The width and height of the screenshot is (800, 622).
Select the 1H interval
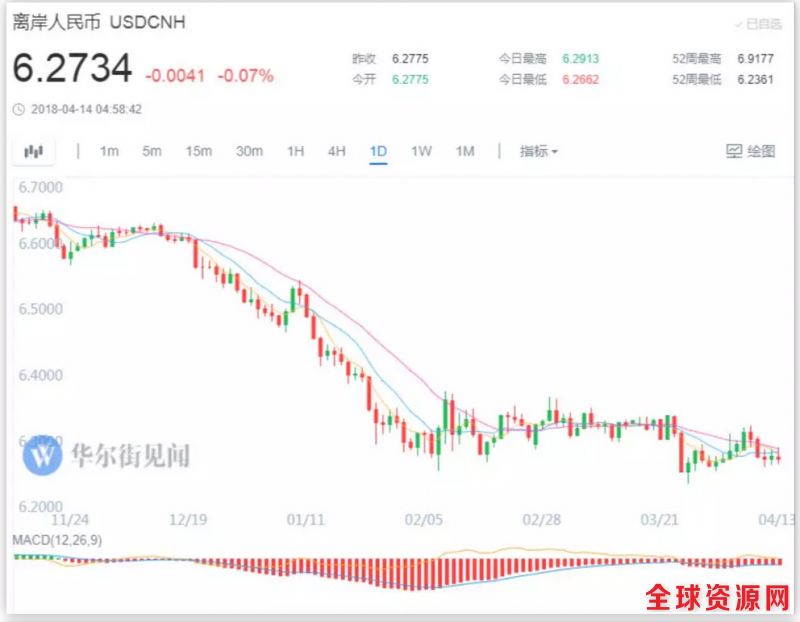tap(295, 152)
